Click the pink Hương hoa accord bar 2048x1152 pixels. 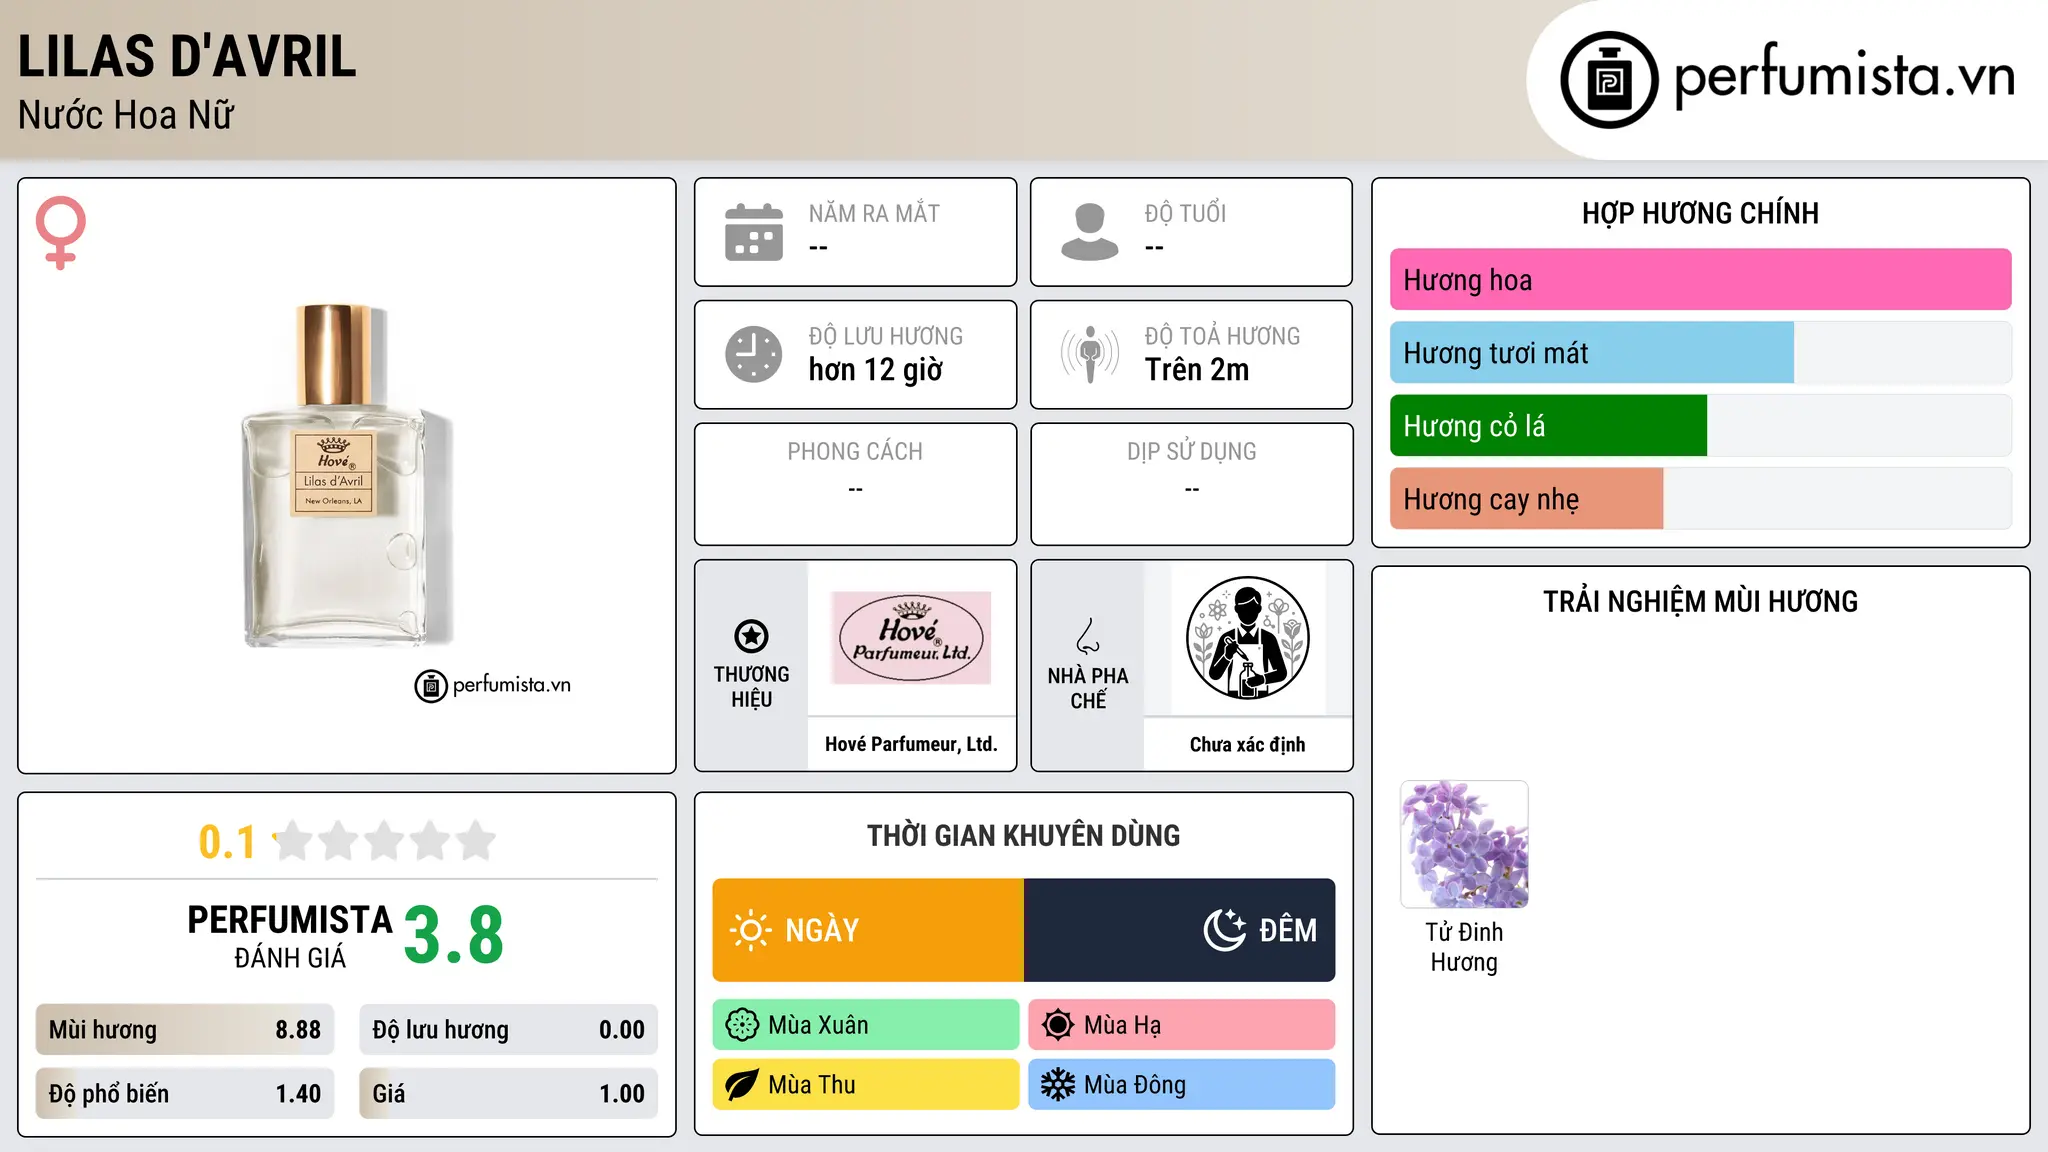[x=1700, y=280]
